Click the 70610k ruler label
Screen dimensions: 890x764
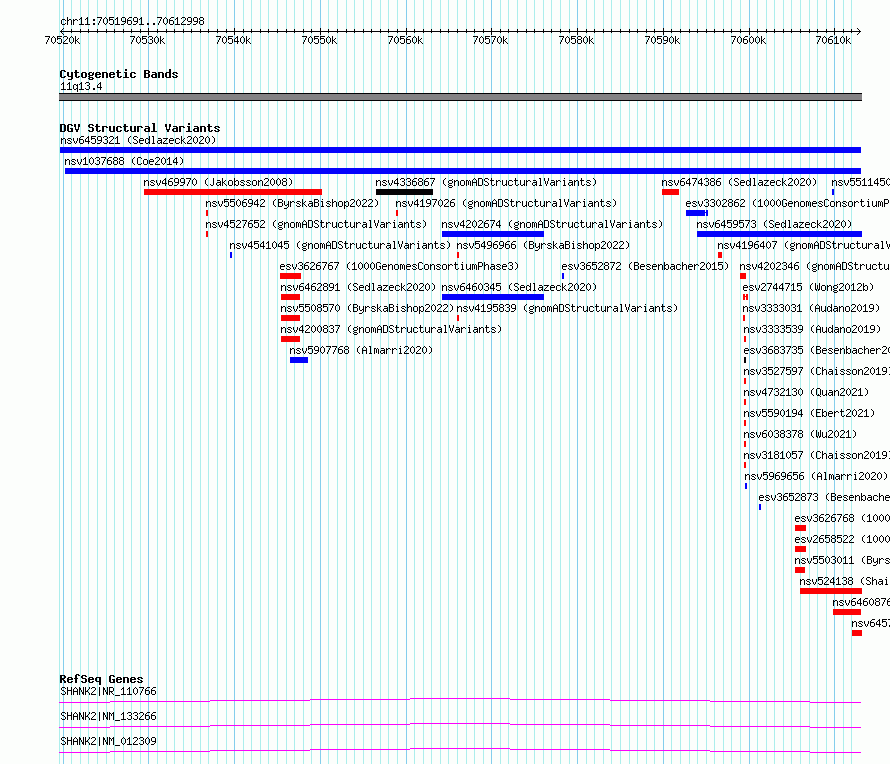(x=833, y=40)
